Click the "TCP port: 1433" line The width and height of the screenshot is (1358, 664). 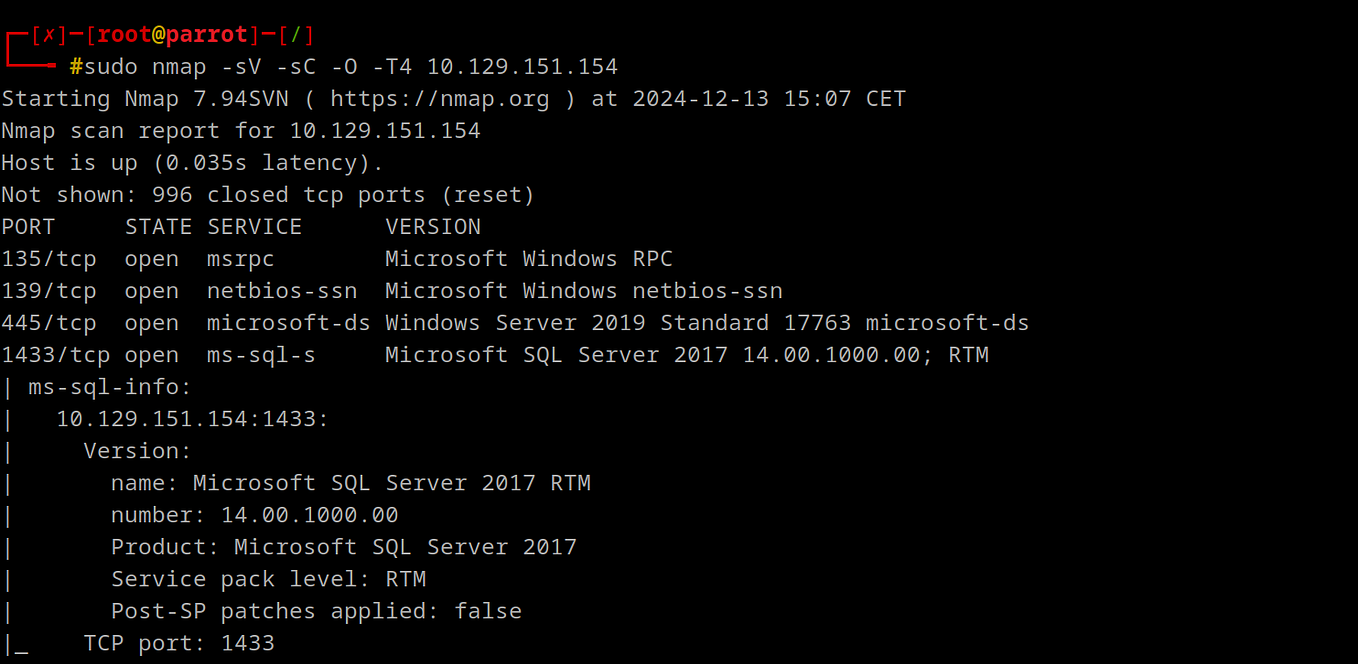tap(178, 643)
